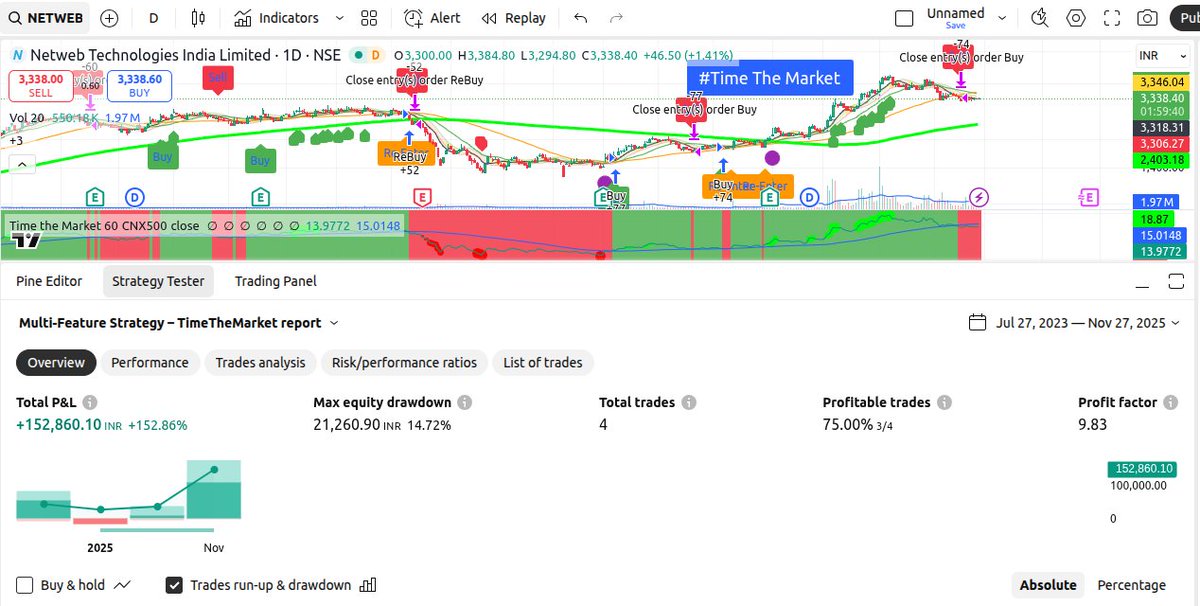Create a new Alert
This screenshot has width=1200, height=606.
432,18
